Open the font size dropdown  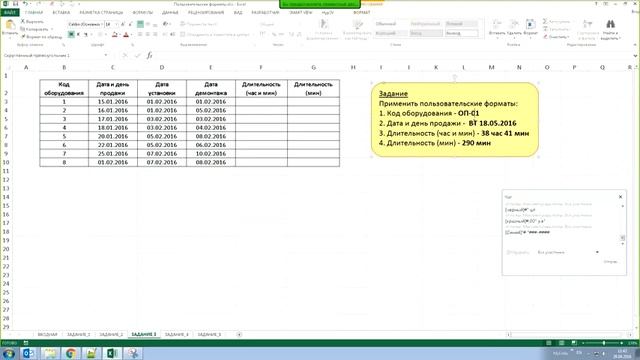(x=117, y=24)
